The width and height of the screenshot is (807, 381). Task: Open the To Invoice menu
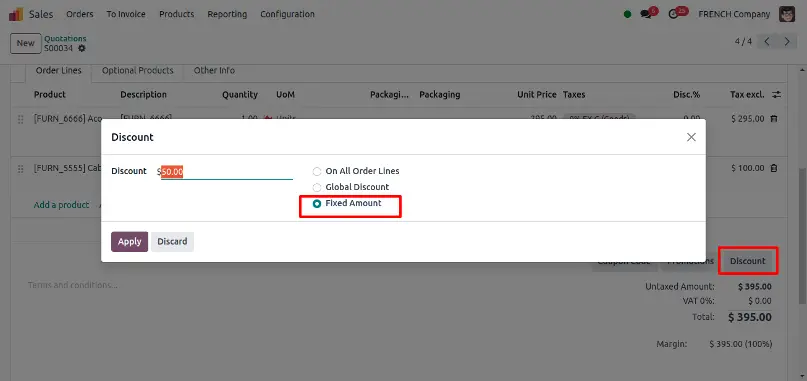pyautogui.click(x=126, y=14)
